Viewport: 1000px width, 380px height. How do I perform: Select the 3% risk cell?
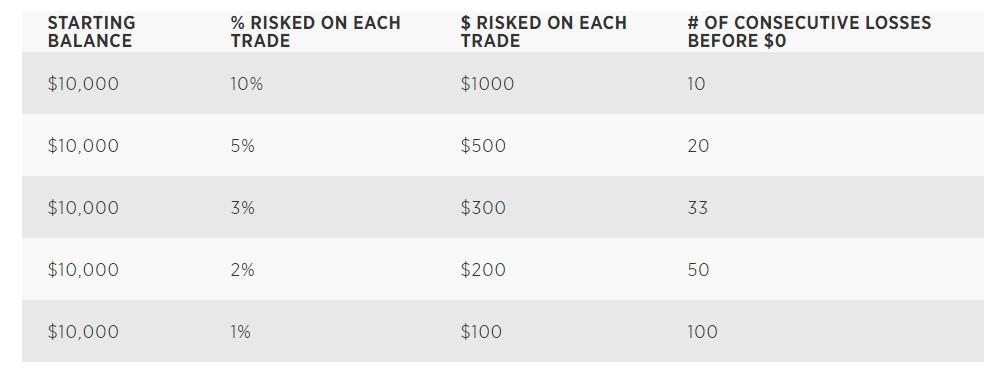(x=242, y=208)
